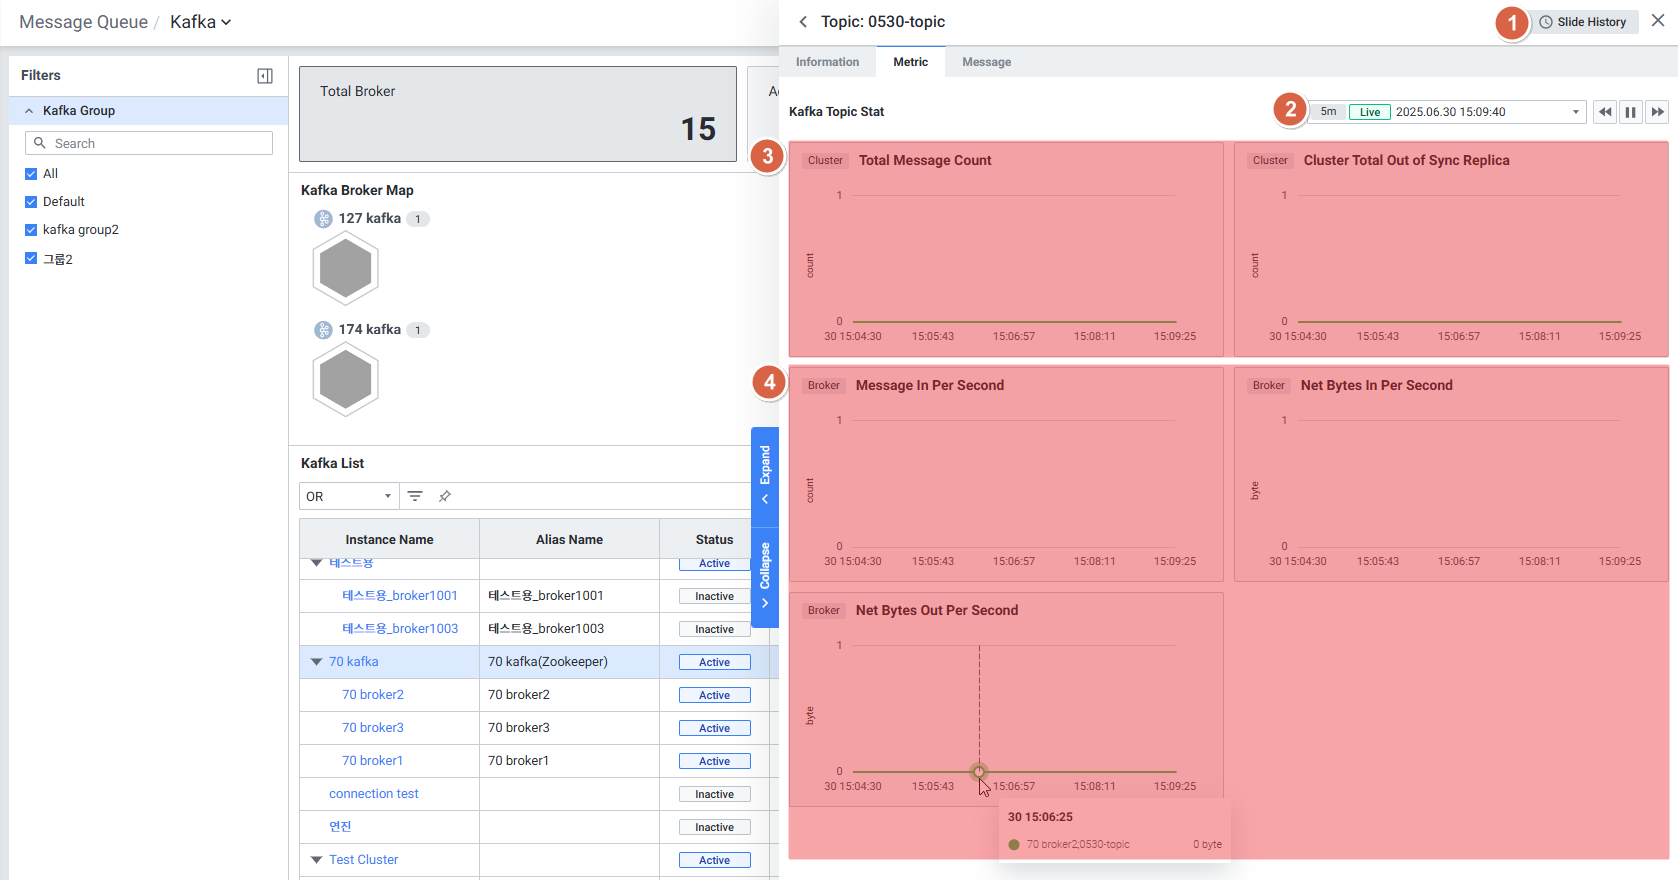Screen dimensions: 1678x880
Task: Toggle the Default group checkbox
Action: [x=31, y=202]
